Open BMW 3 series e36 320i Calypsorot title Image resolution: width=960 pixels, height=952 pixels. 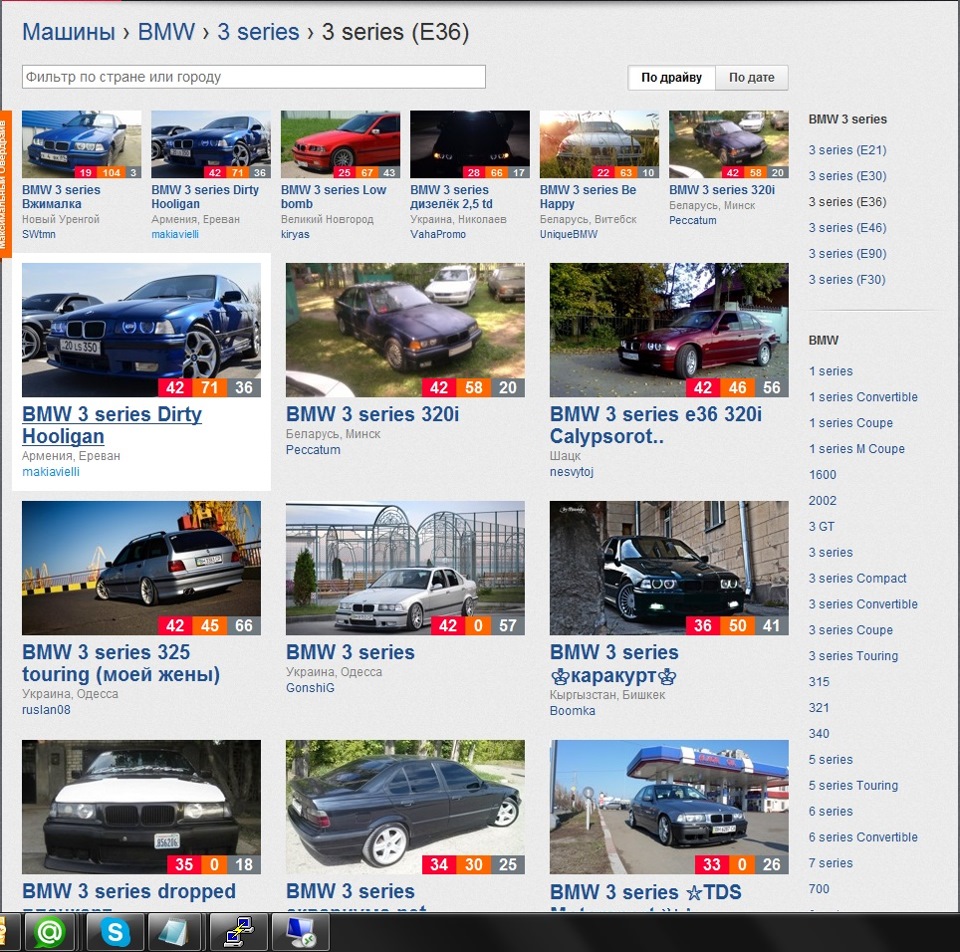coord(656,425)
